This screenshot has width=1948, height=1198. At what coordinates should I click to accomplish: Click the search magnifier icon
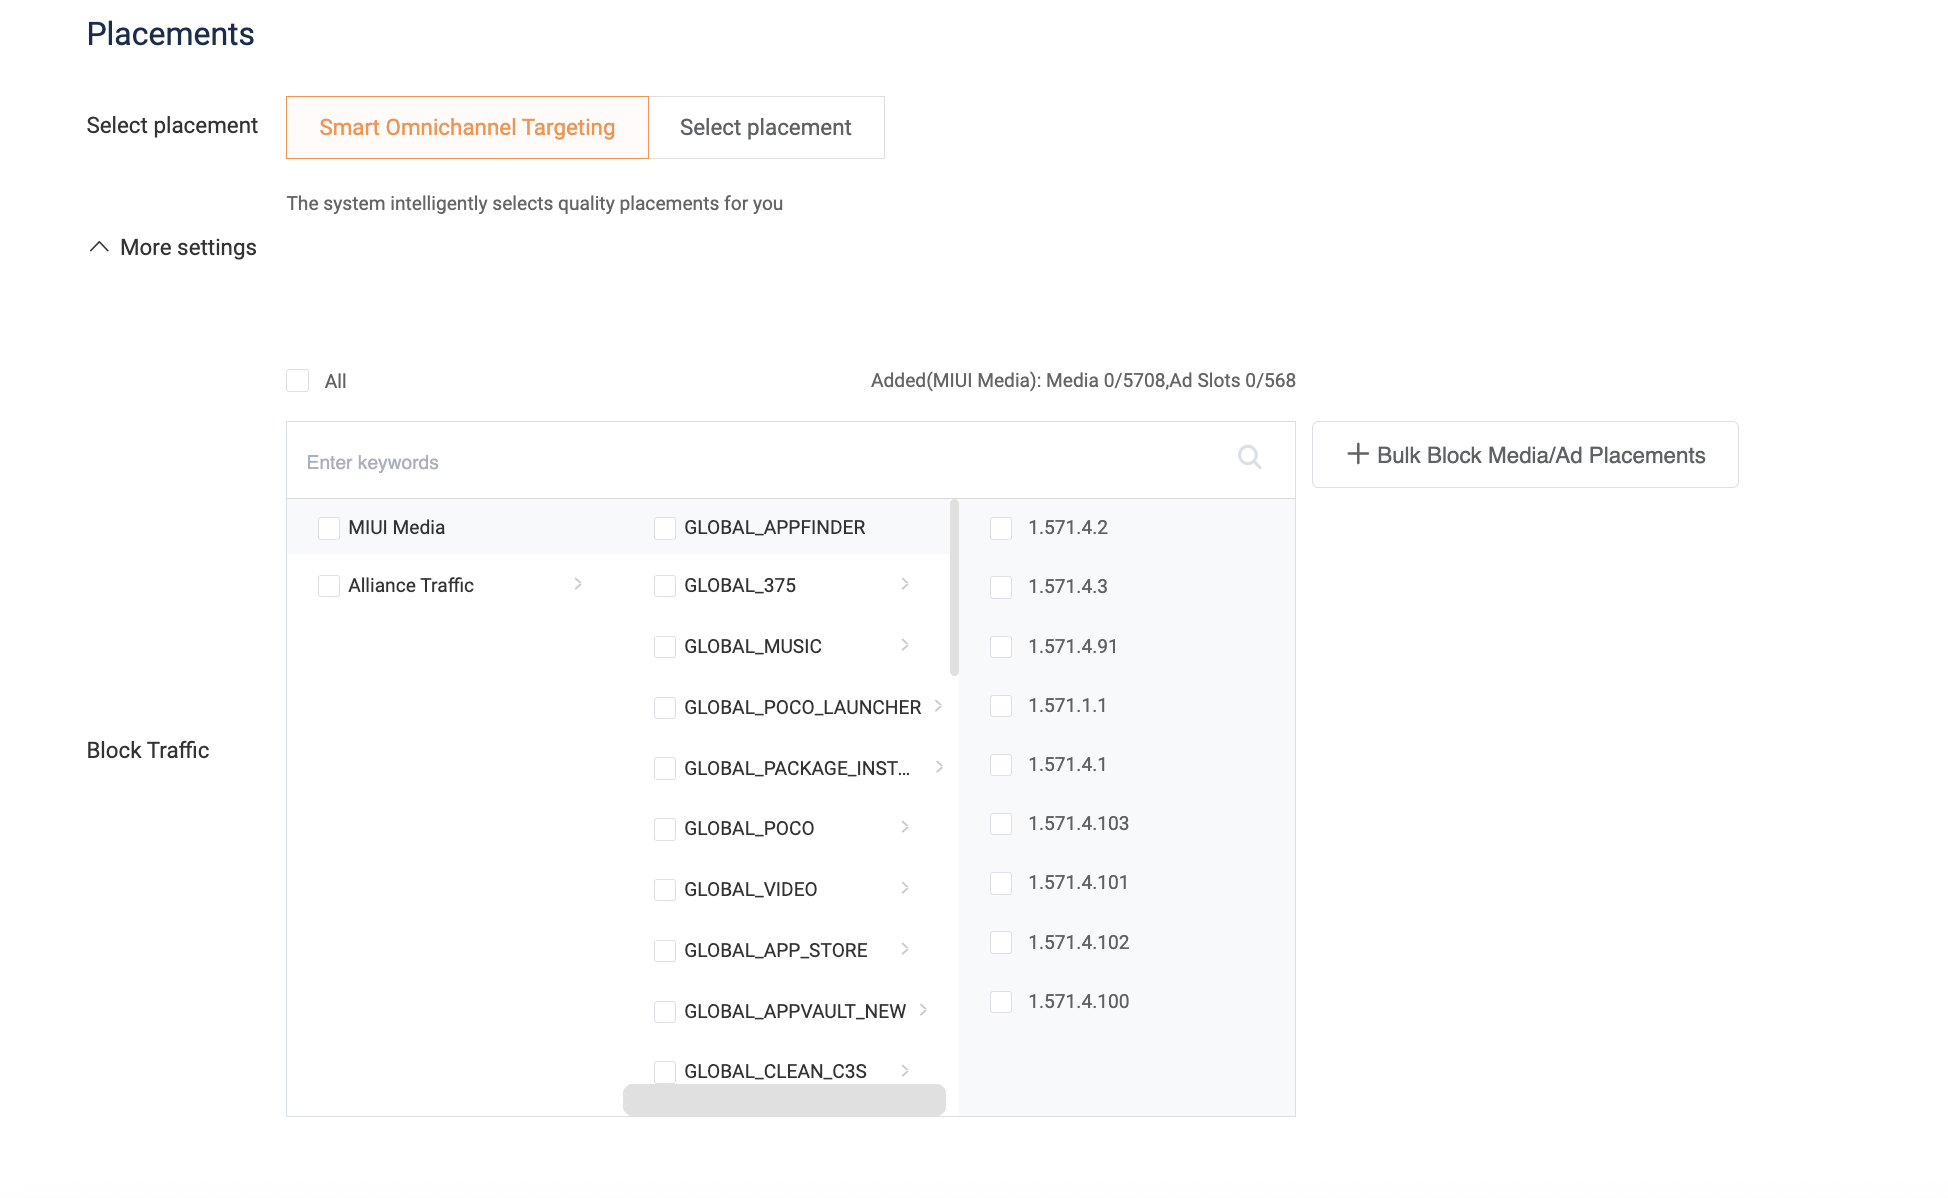tap(1249, 457)
